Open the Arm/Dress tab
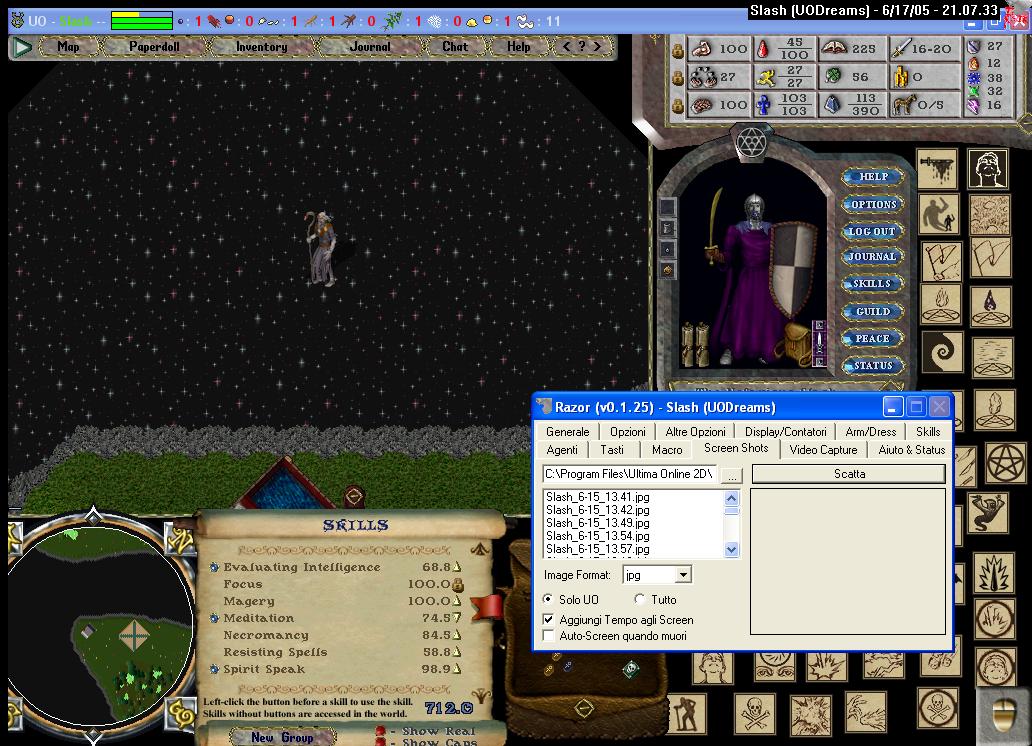1032x746 pixels. (x=870, y=432)
